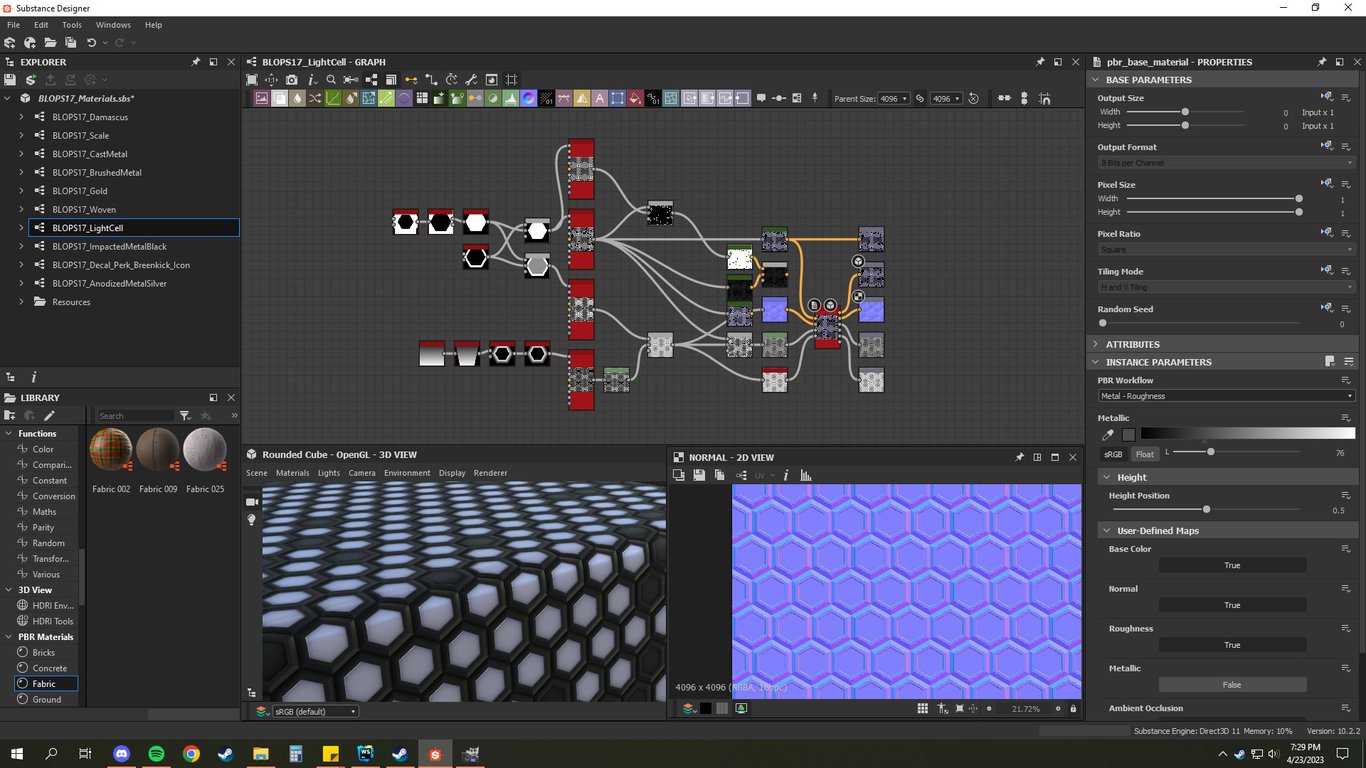Click the Undo arrow in main toolbar
Image resolution: width=1366 pixels, height=768 pixels.
click(x=91, y=43)
